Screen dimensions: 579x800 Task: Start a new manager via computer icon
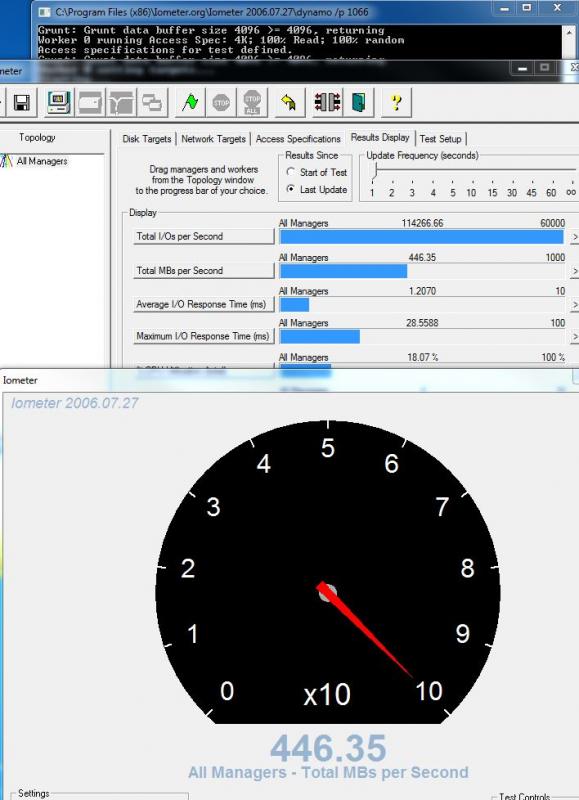[x=59, y=103]
